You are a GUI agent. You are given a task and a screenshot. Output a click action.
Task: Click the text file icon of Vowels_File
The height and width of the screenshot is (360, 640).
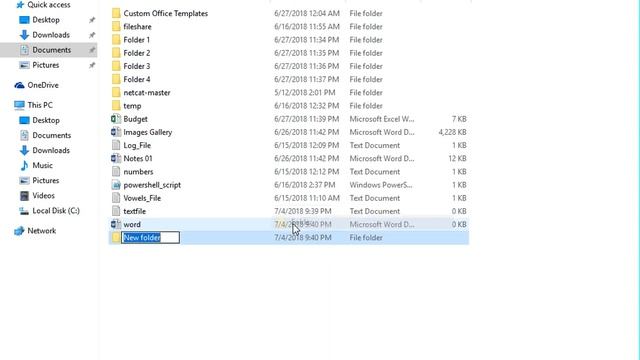(x=116, y=198)
